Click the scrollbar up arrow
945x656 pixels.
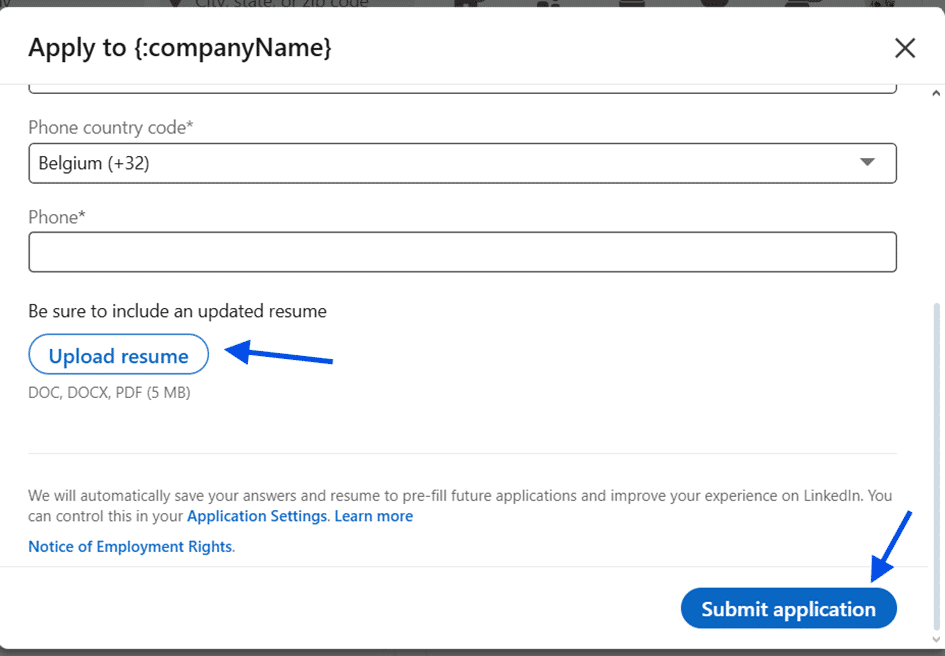click(936, 94)
